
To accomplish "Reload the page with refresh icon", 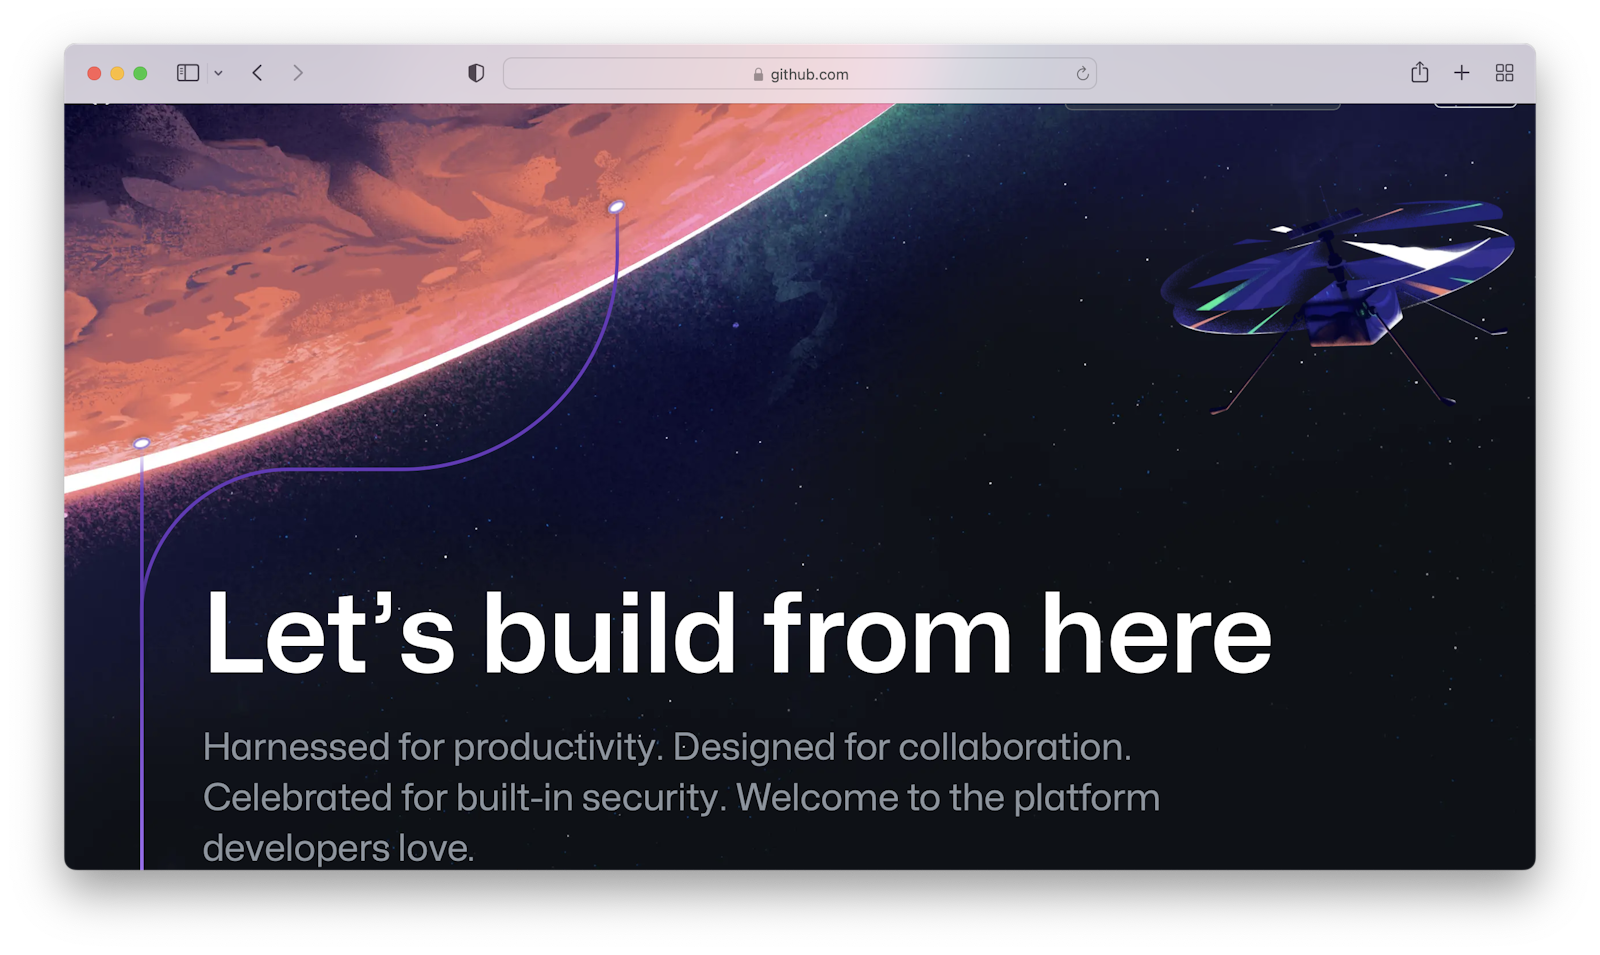I will pos(1082,74).
